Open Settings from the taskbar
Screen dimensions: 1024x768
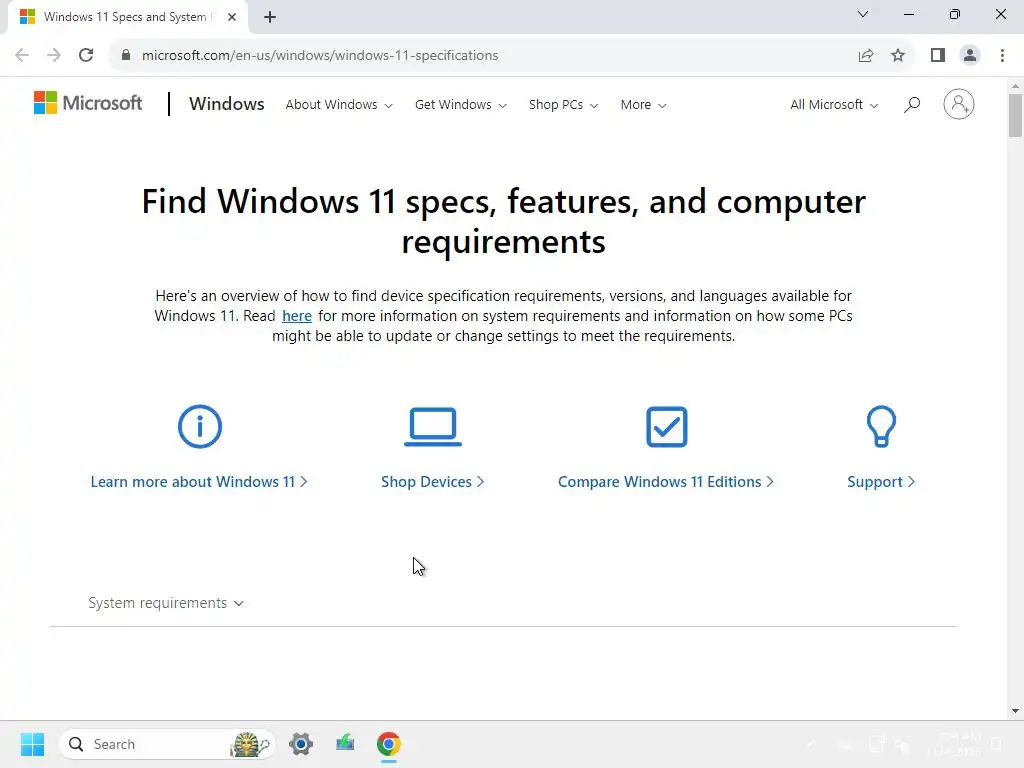click(x=301, y=744)
